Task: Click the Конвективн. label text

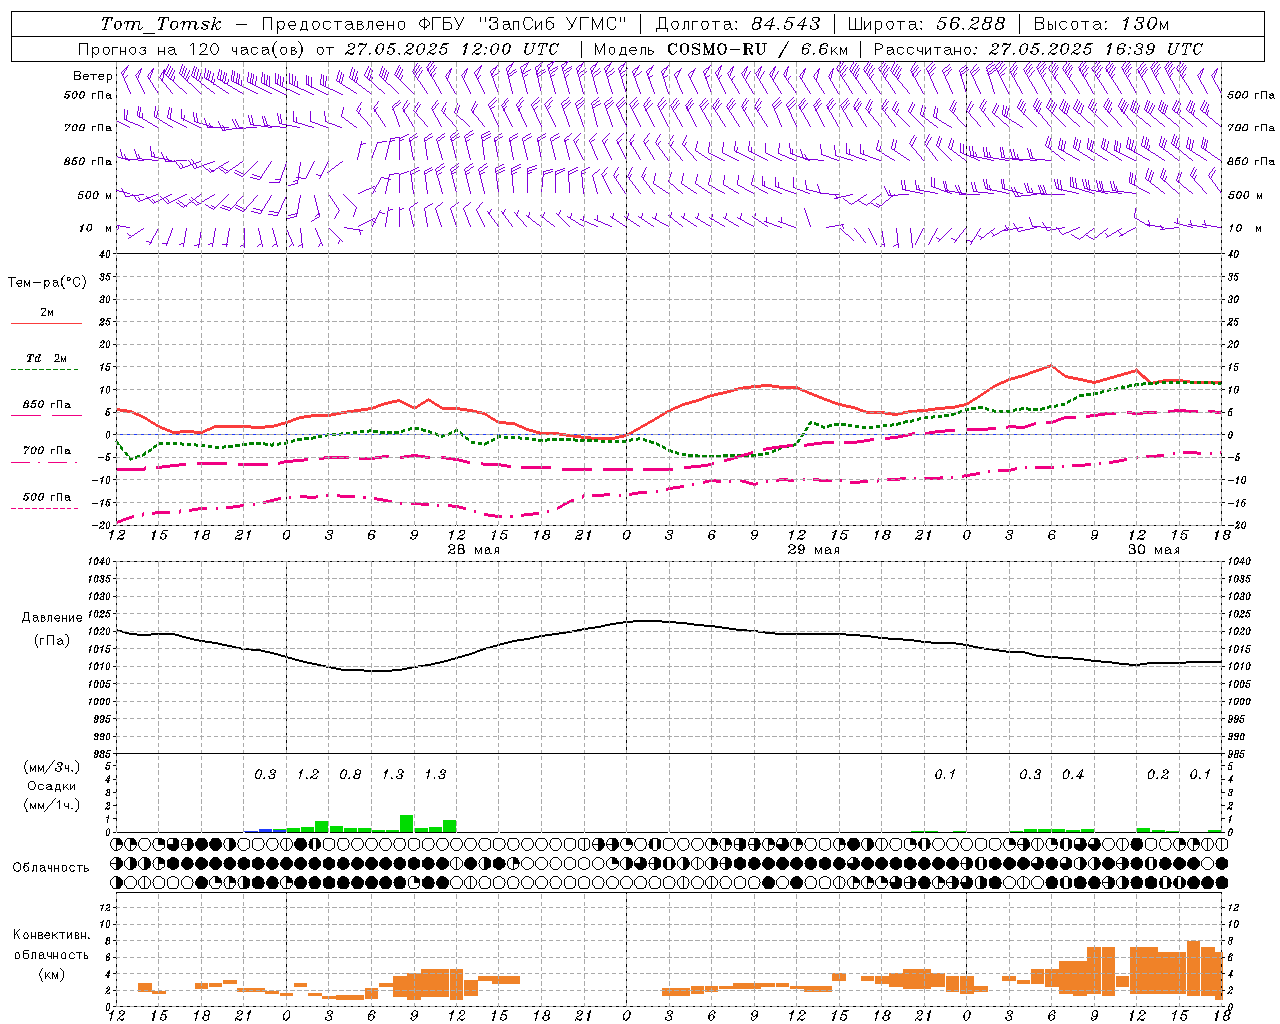Action: tap(51, 935)
